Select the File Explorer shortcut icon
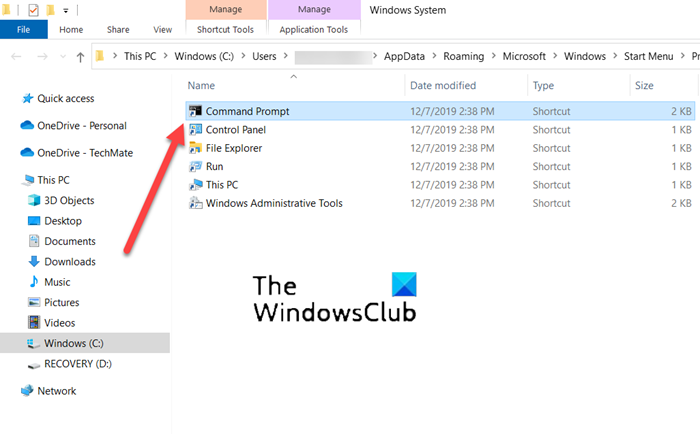This screenshot has height=435, width=700. [x=195, y=148]
